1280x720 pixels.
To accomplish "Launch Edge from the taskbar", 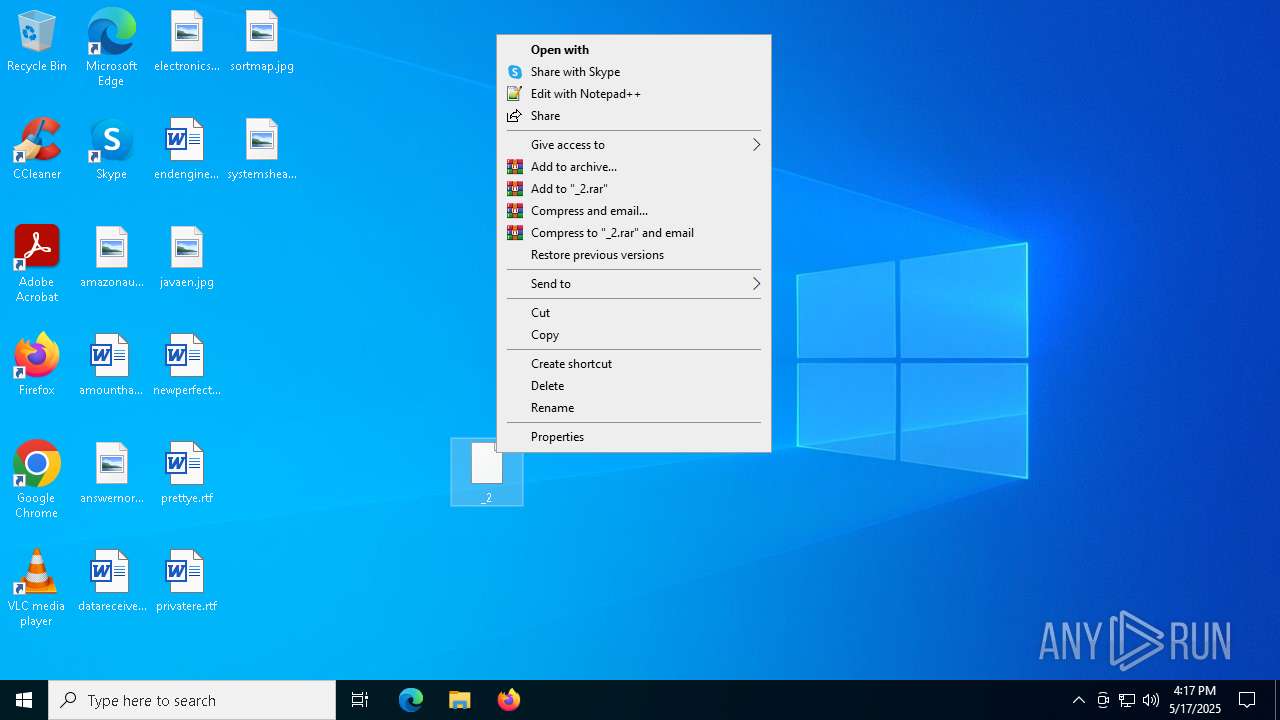I will pyautogui.click(x=411, y=700).
